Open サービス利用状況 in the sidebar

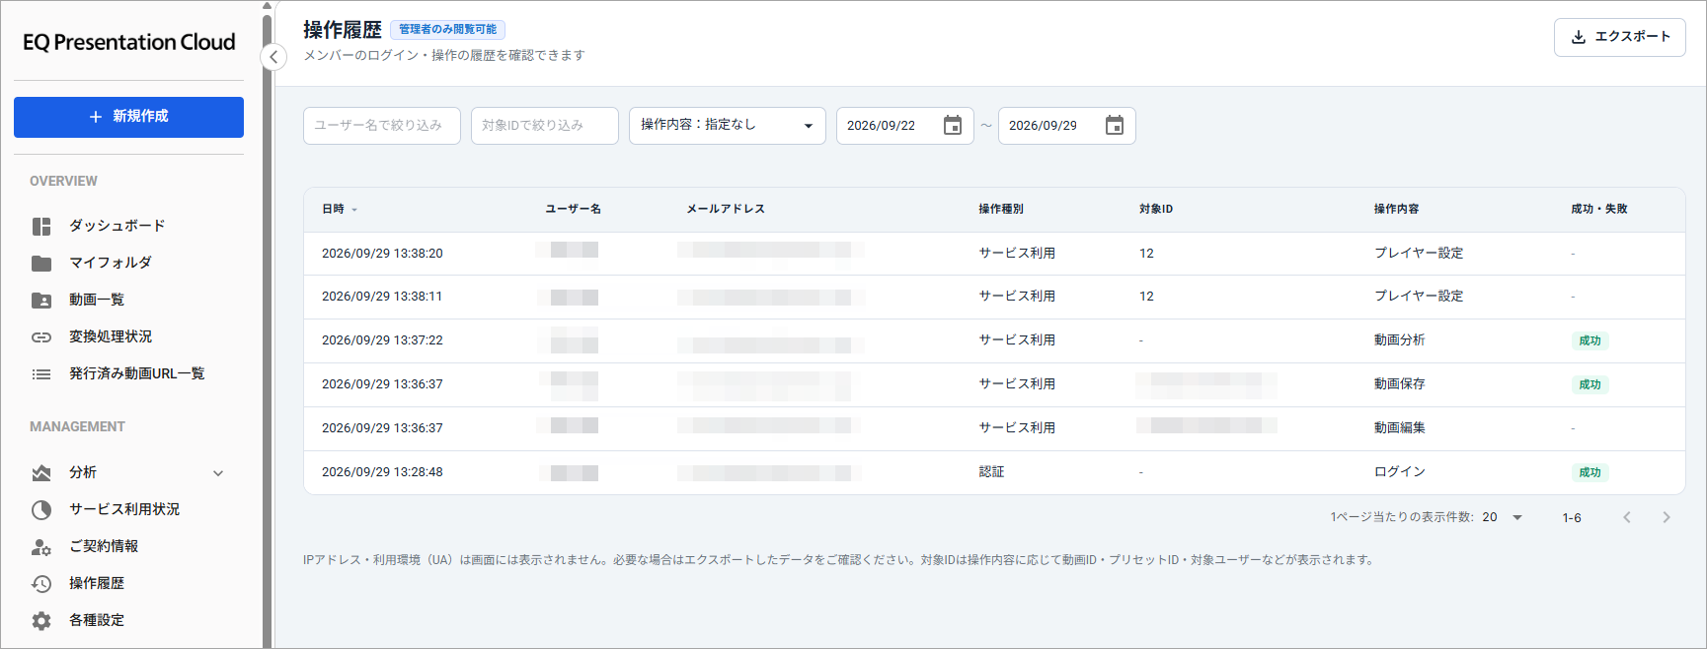tap(124, 510)
